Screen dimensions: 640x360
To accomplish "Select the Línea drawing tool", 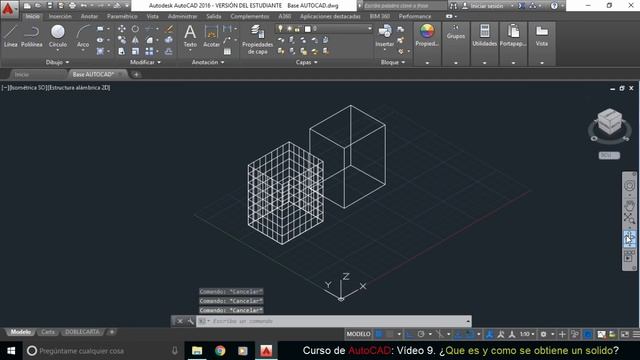I will click(x=11, y=36).
